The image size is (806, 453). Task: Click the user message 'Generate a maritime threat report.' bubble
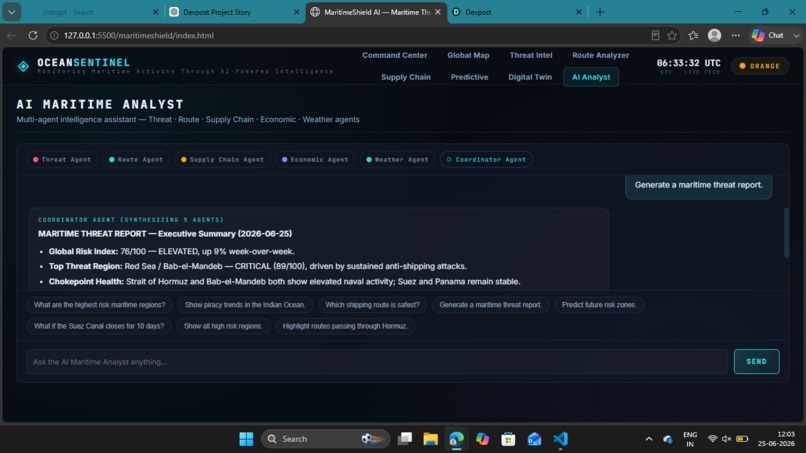pos(699,185)
